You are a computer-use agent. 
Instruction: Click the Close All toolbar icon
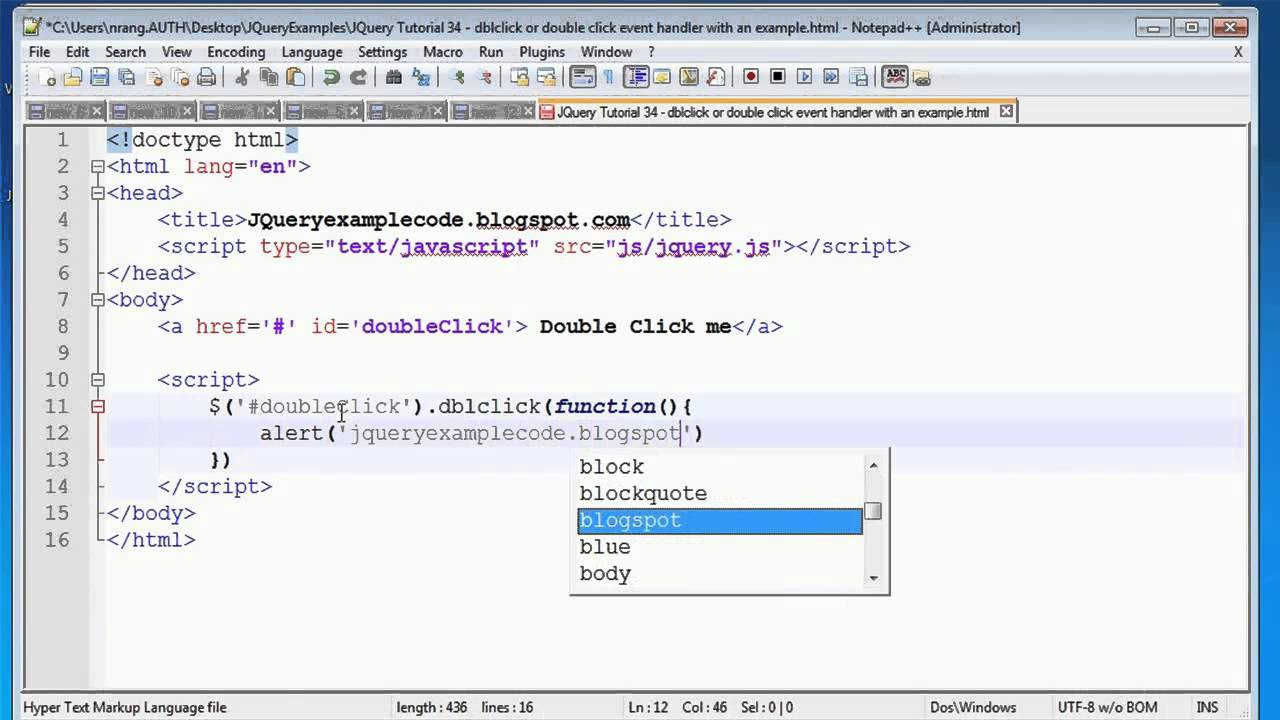coord(180,77)
